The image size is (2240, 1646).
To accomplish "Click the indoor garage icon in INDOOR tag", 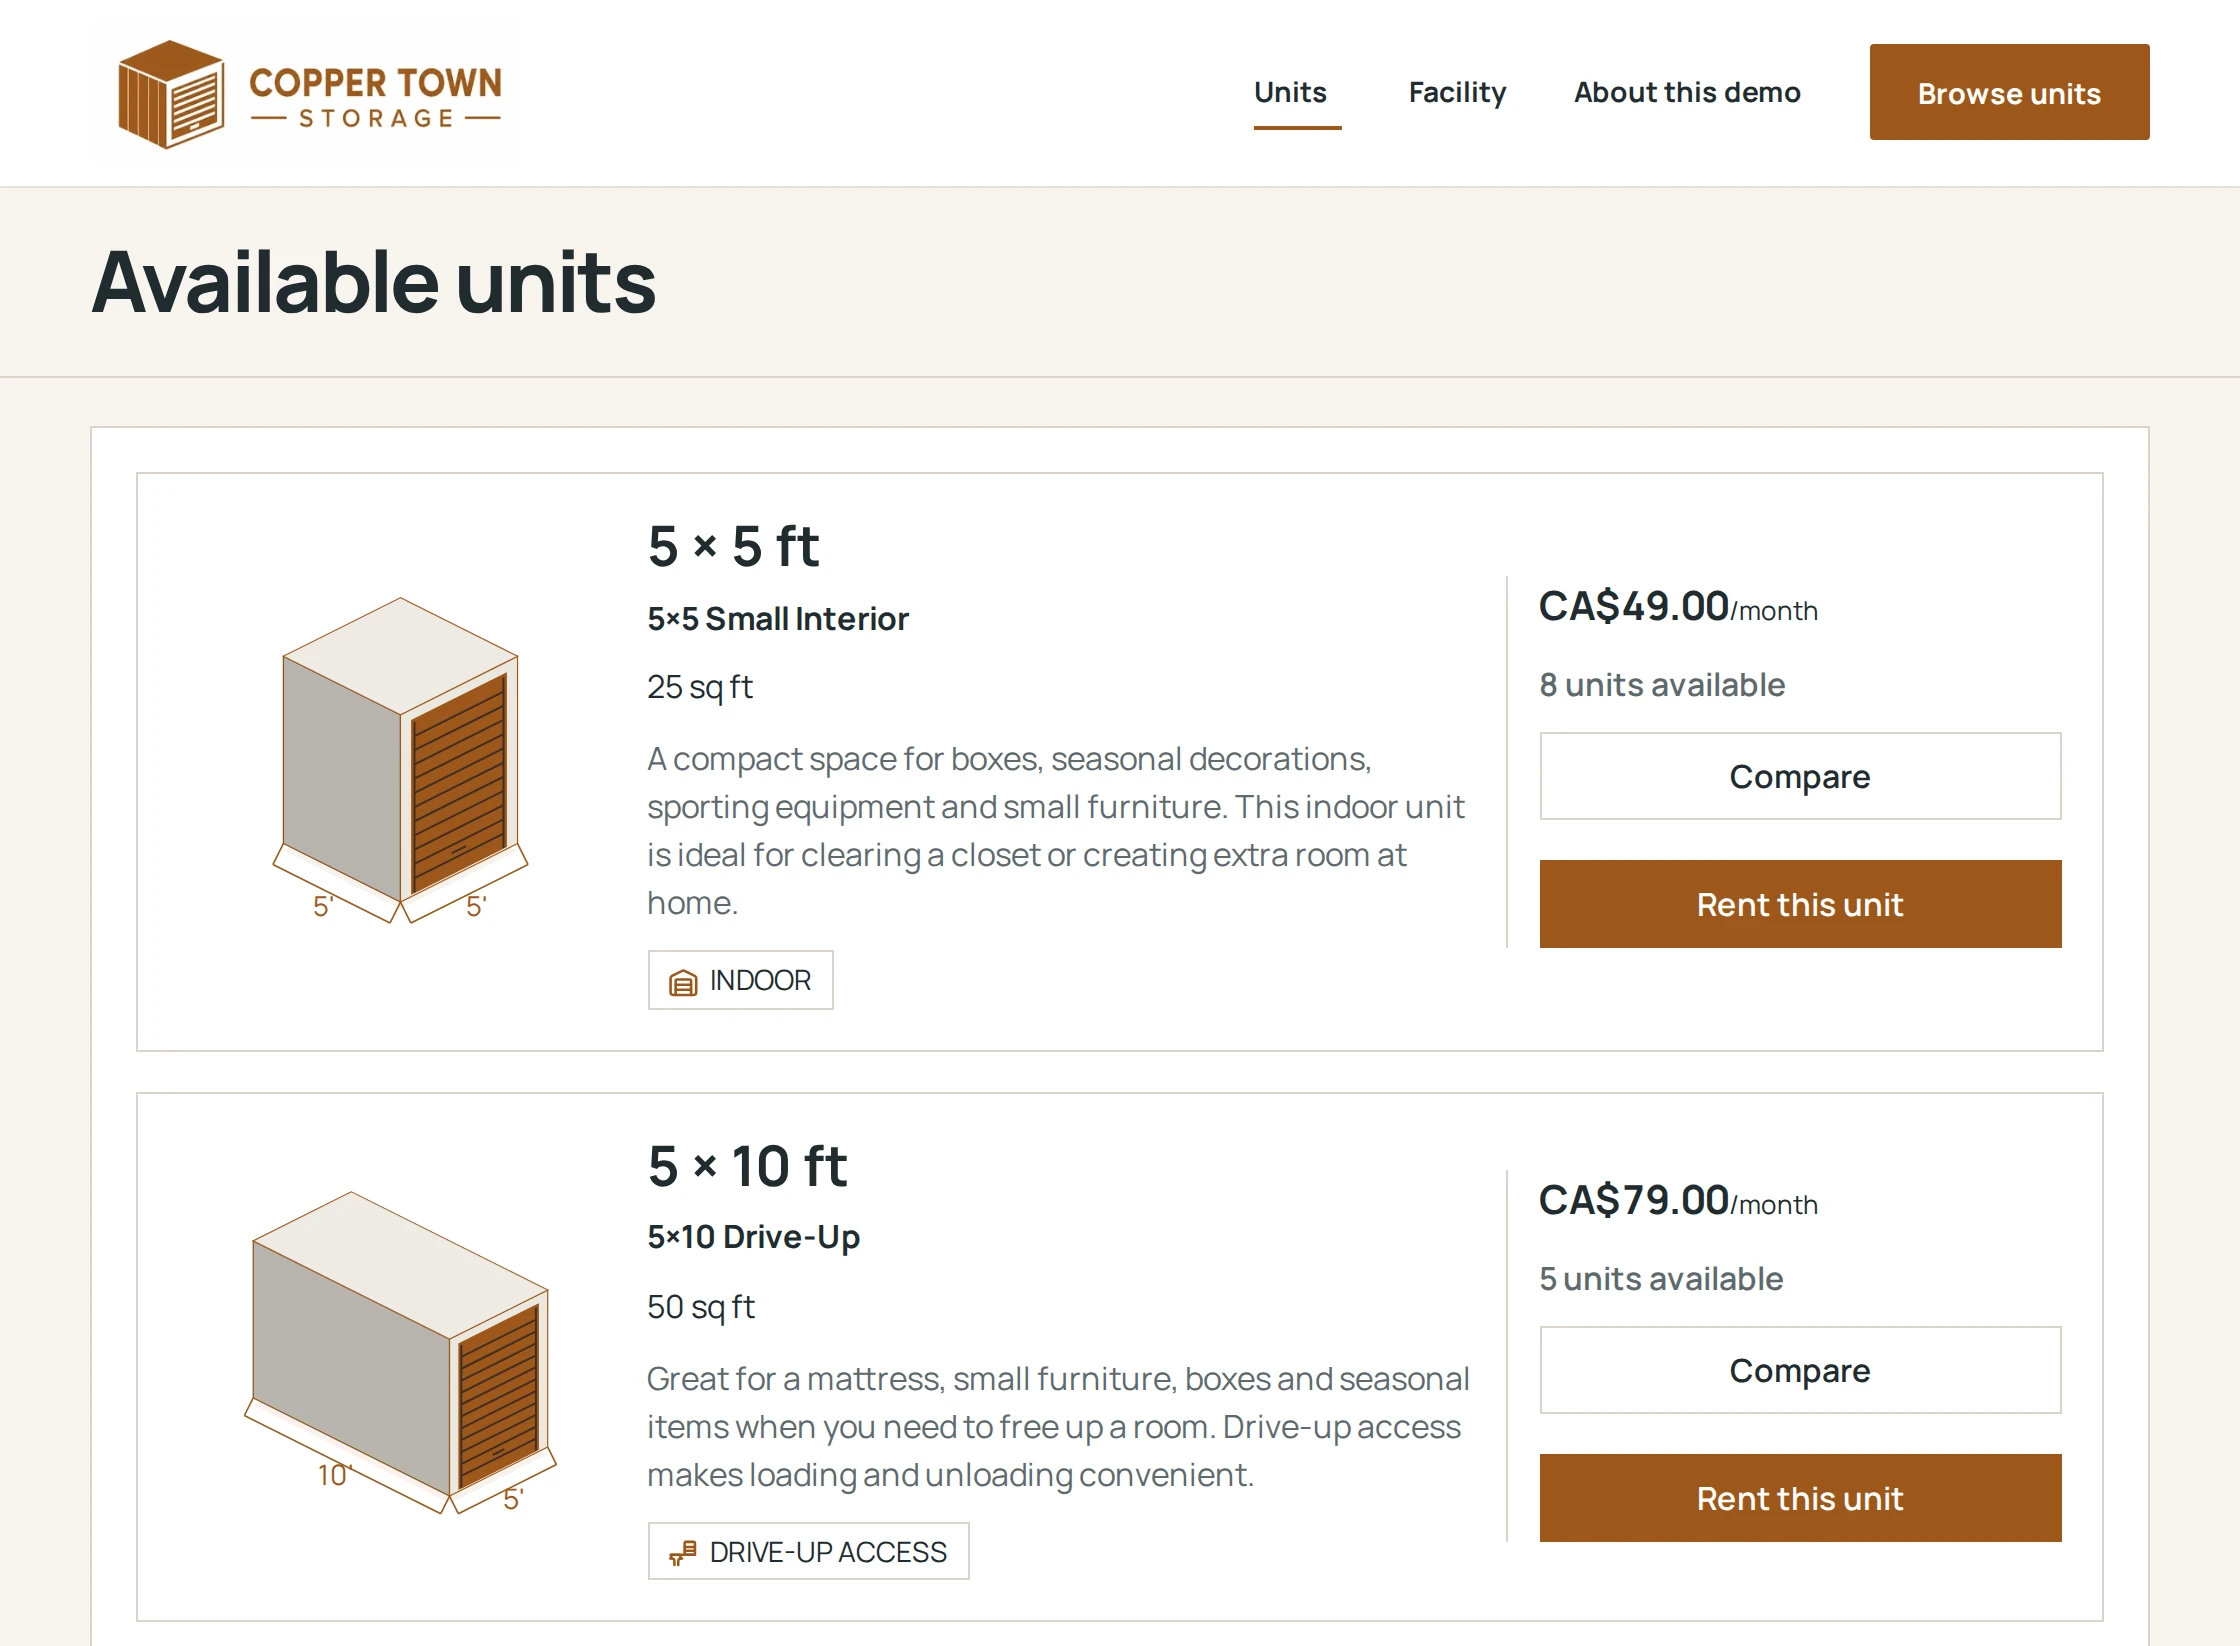I will [x=683, y=982].
